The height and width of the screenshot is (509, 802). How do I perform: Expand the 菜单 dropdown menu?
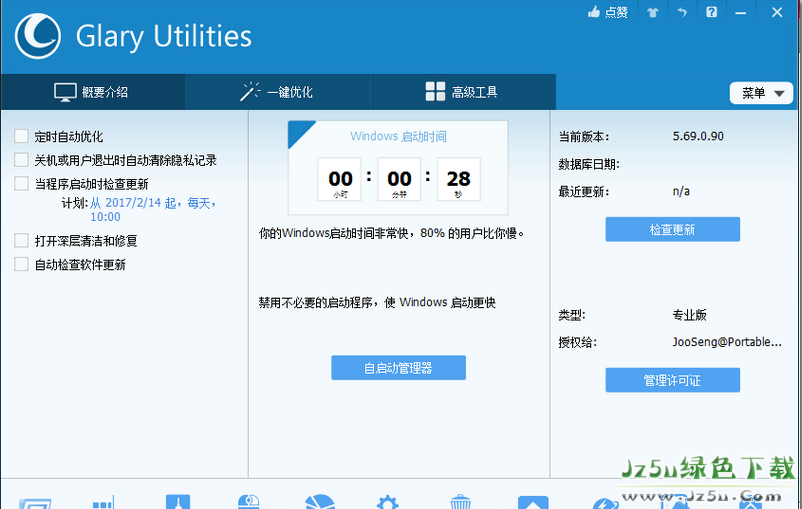pos(761,93)
